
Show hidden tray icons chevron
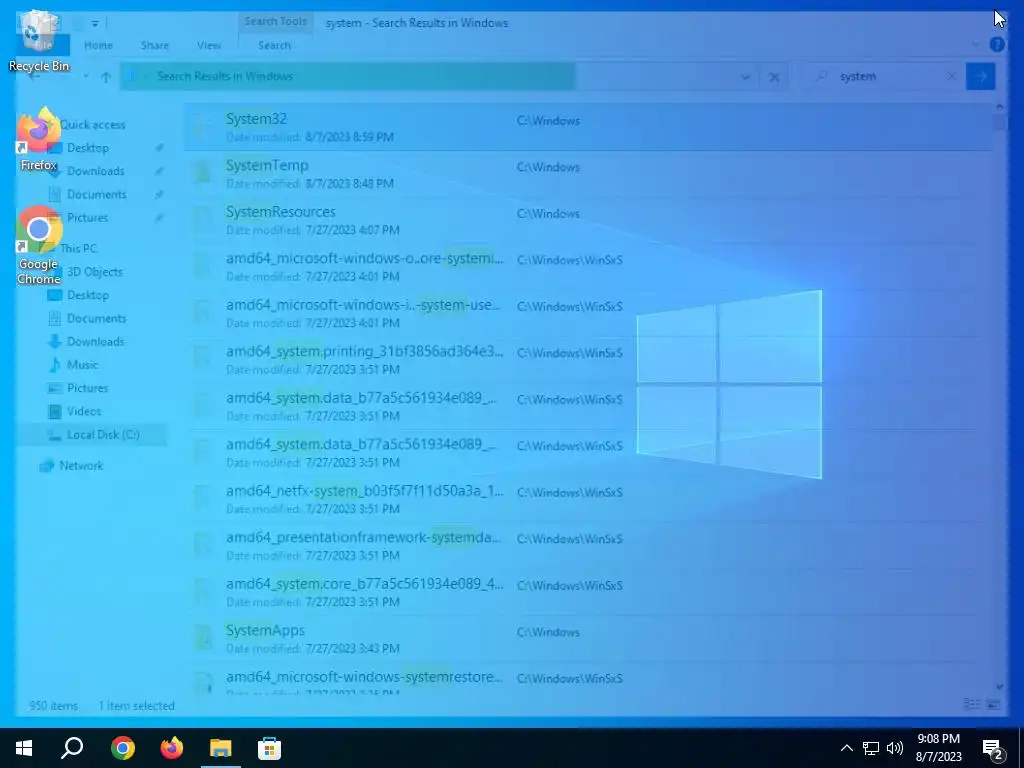846,748
